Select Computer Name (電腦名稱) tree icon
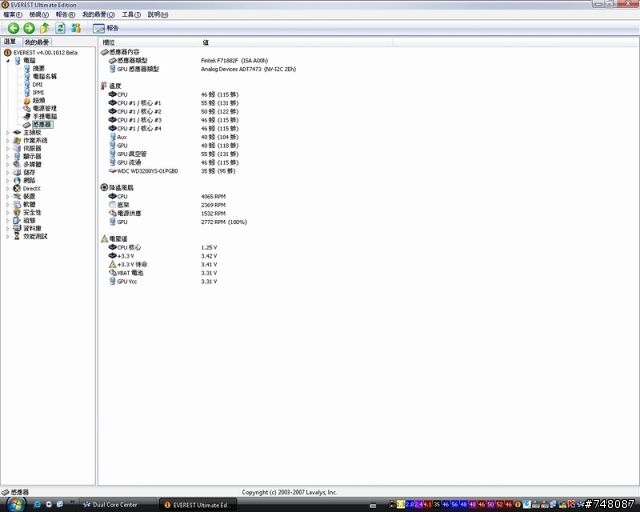The width and height of the screenshot is (640, 512). pos(27,76)
